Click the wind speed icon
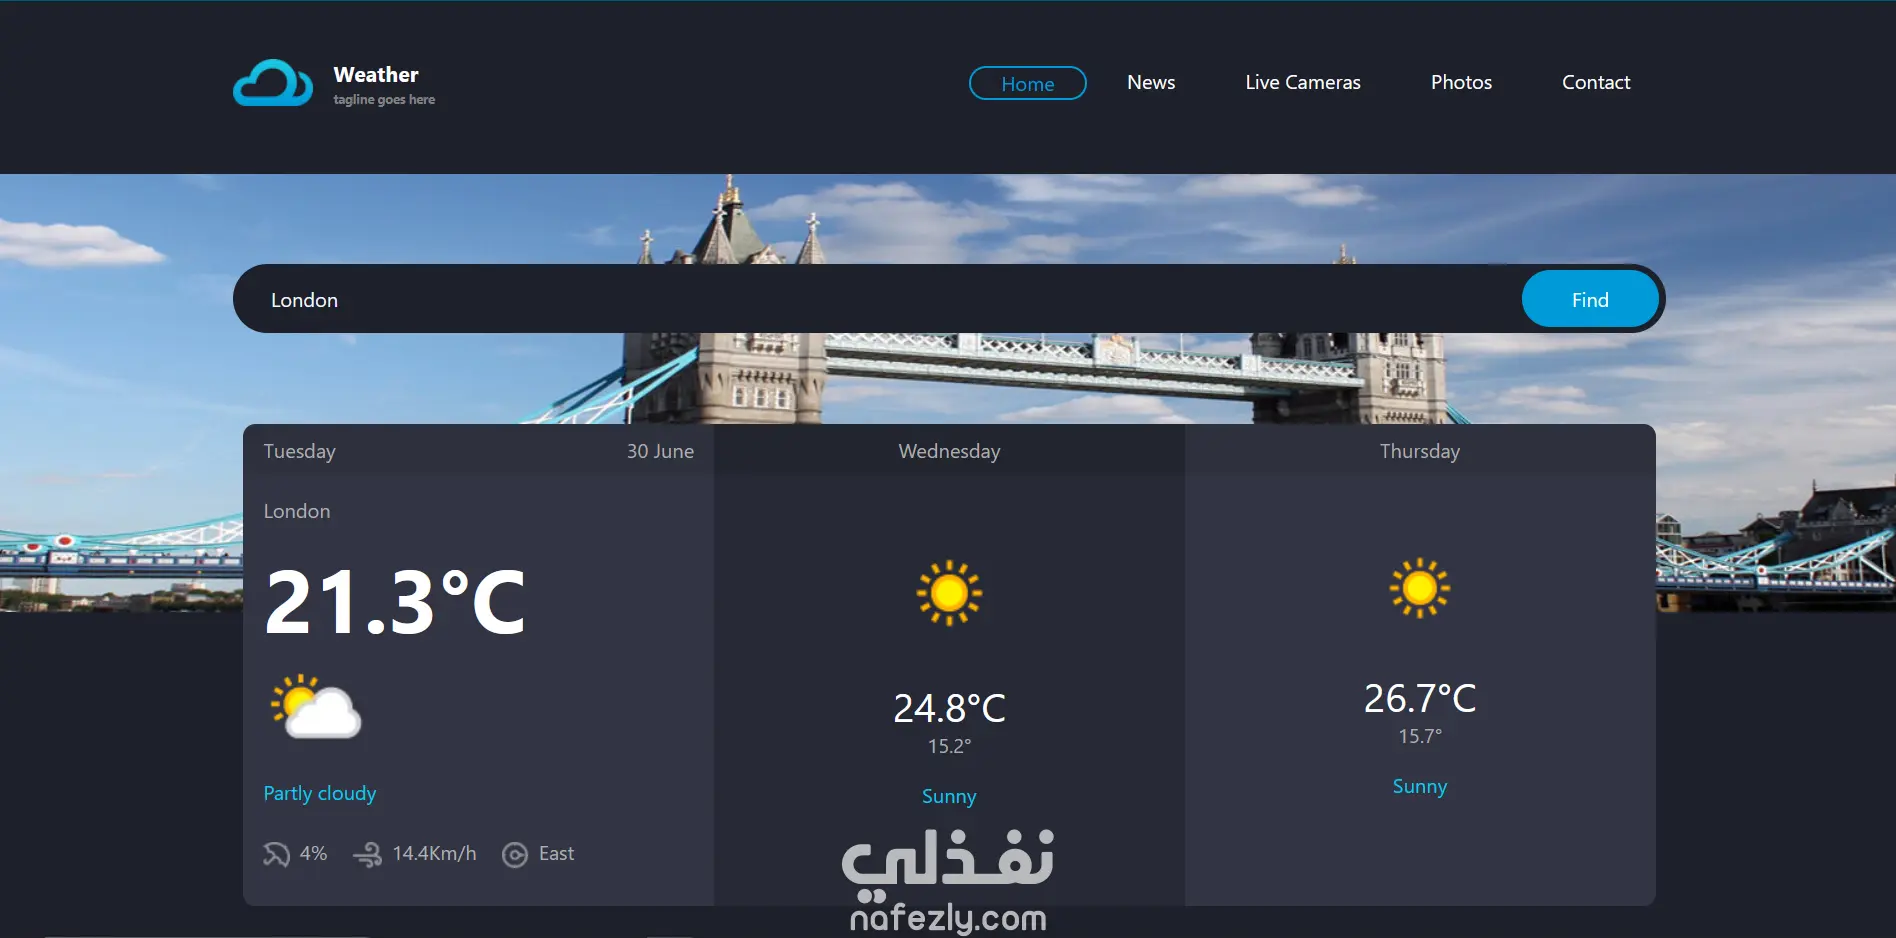 pos(367,854)
